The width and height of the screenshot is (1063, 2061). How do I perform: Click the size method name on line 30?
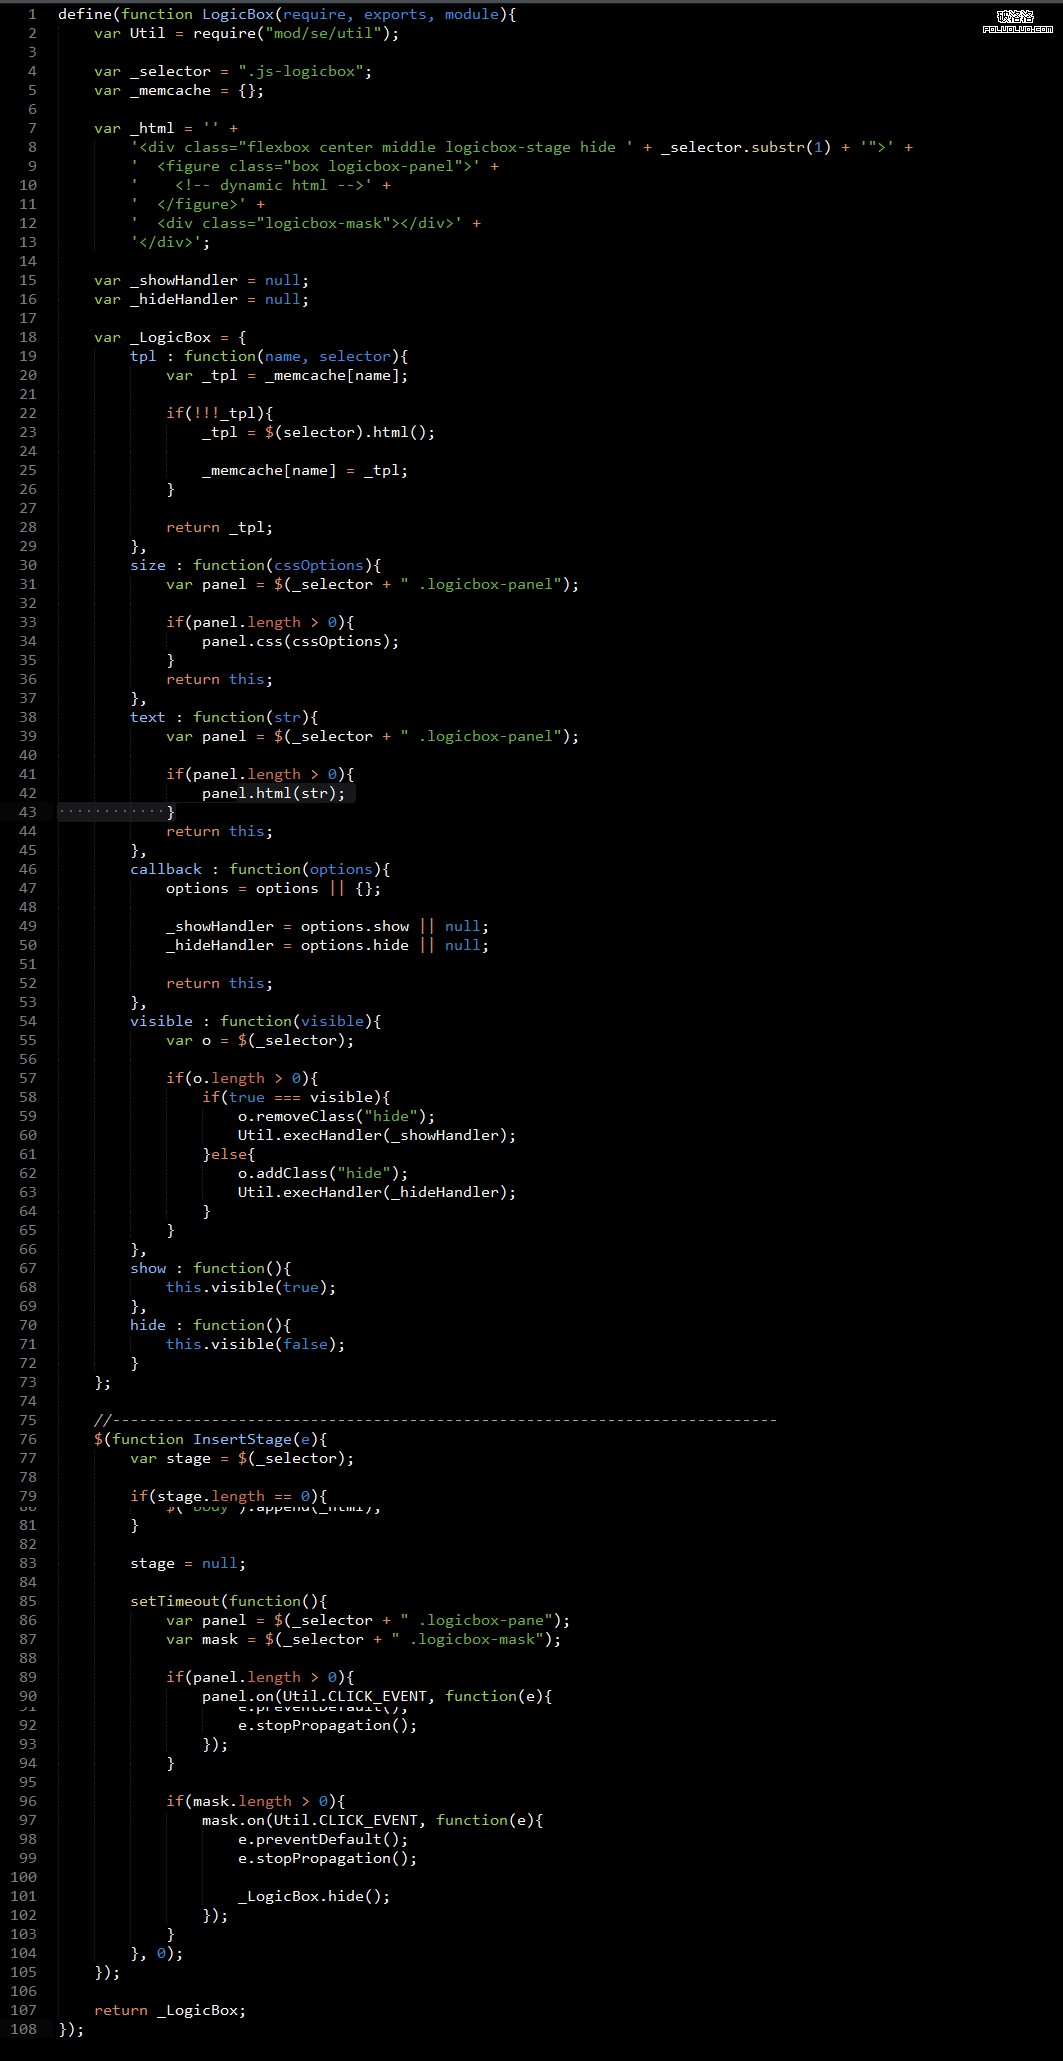[x=148, y=565]
